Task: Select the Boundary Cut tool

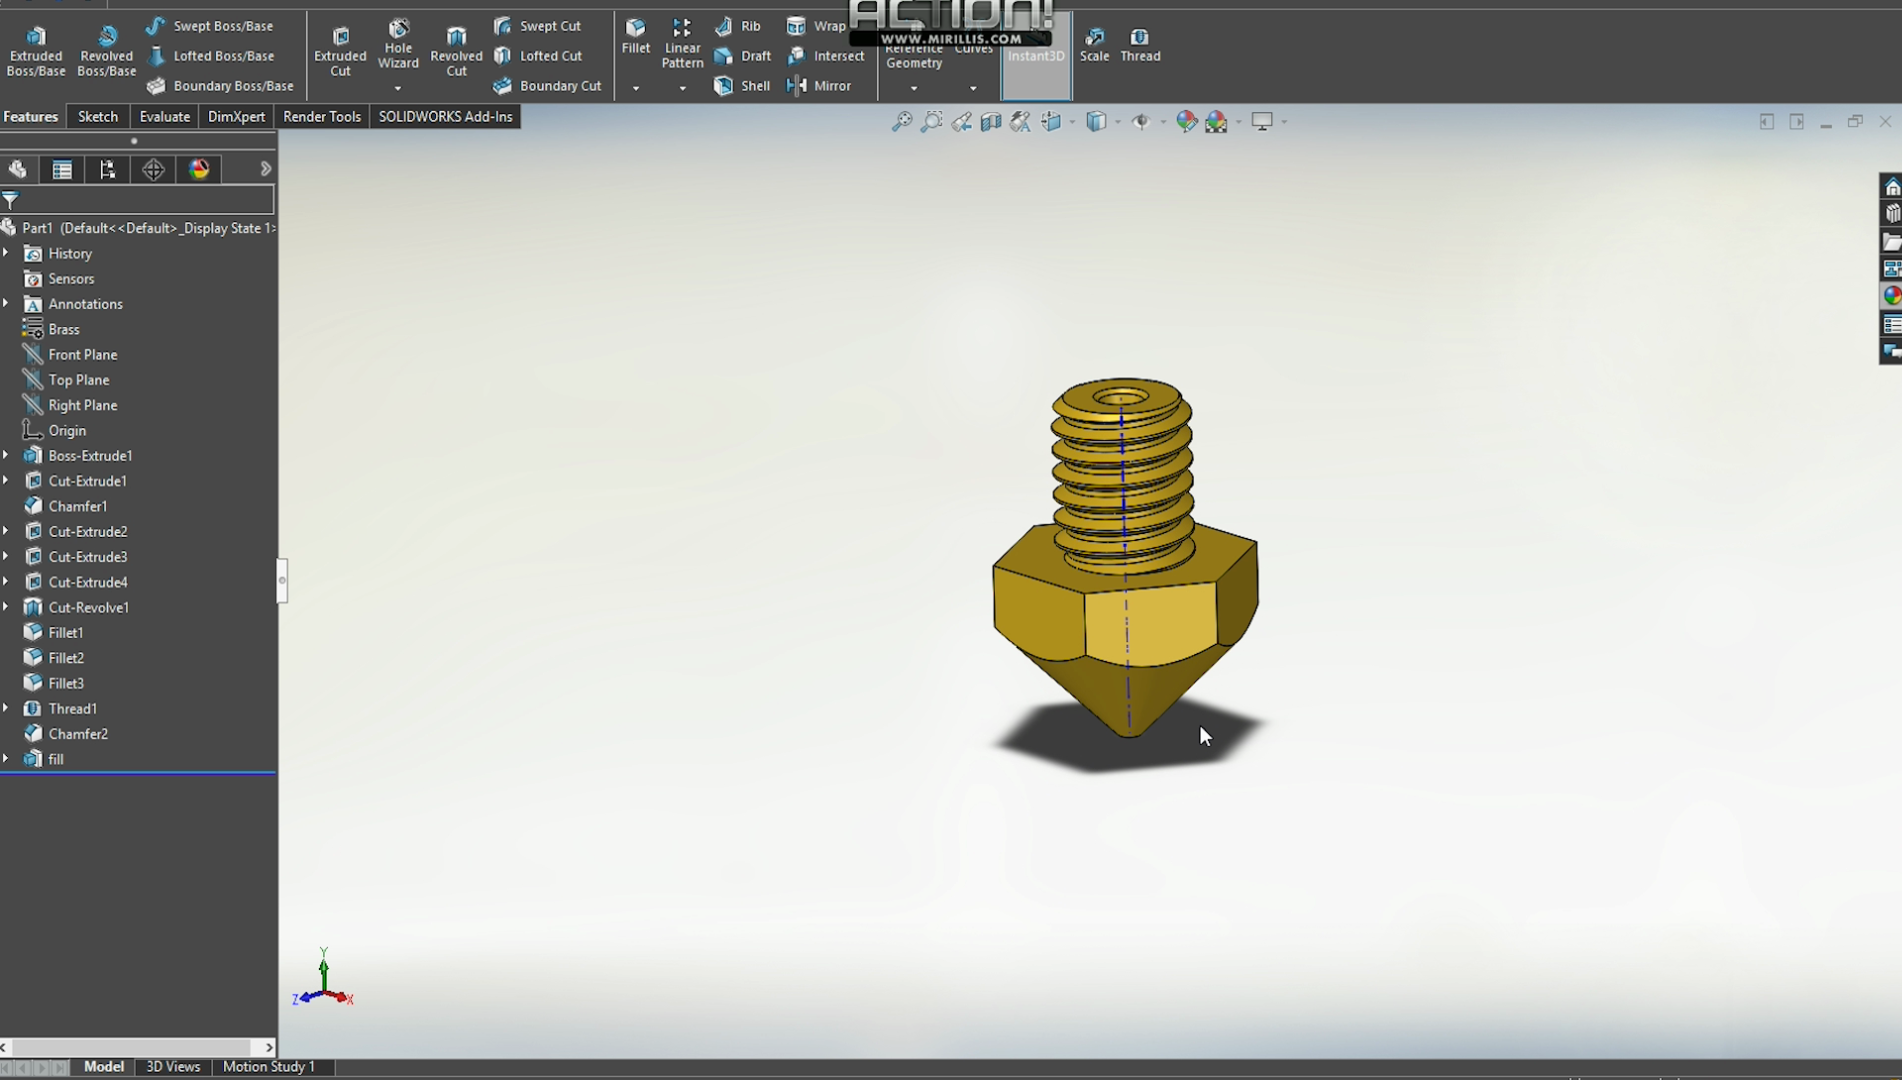Action: pyautogui.click(x=547, y=86)
